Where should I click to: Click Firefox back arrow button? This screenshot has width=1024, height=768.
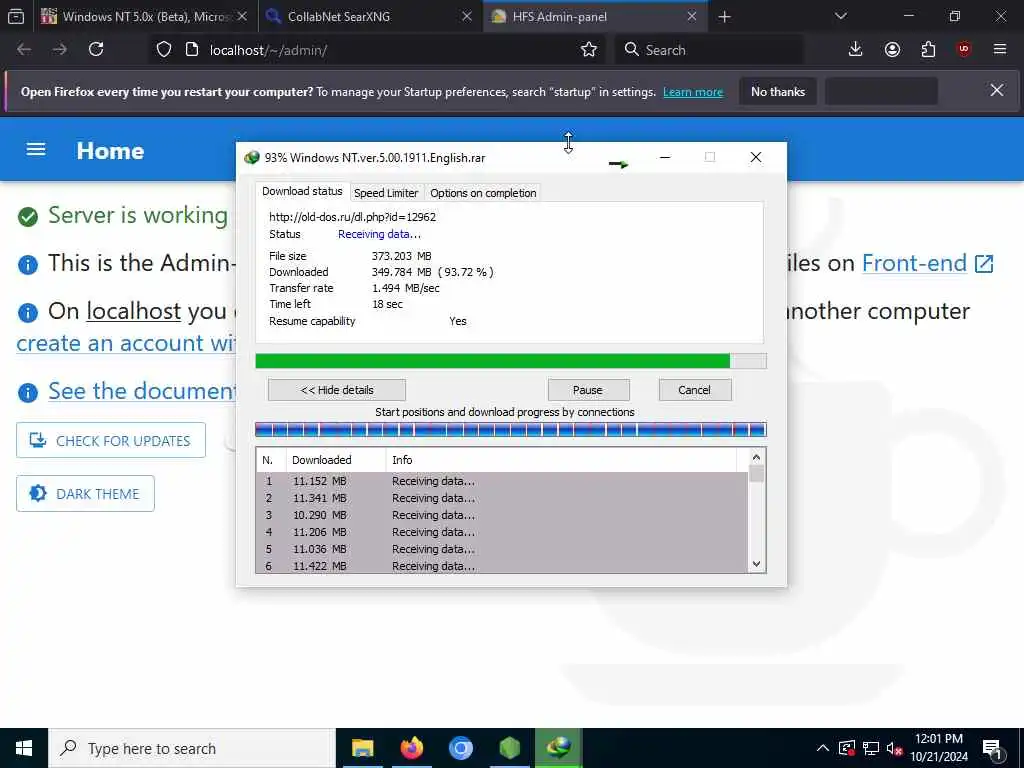pos(24,50)
